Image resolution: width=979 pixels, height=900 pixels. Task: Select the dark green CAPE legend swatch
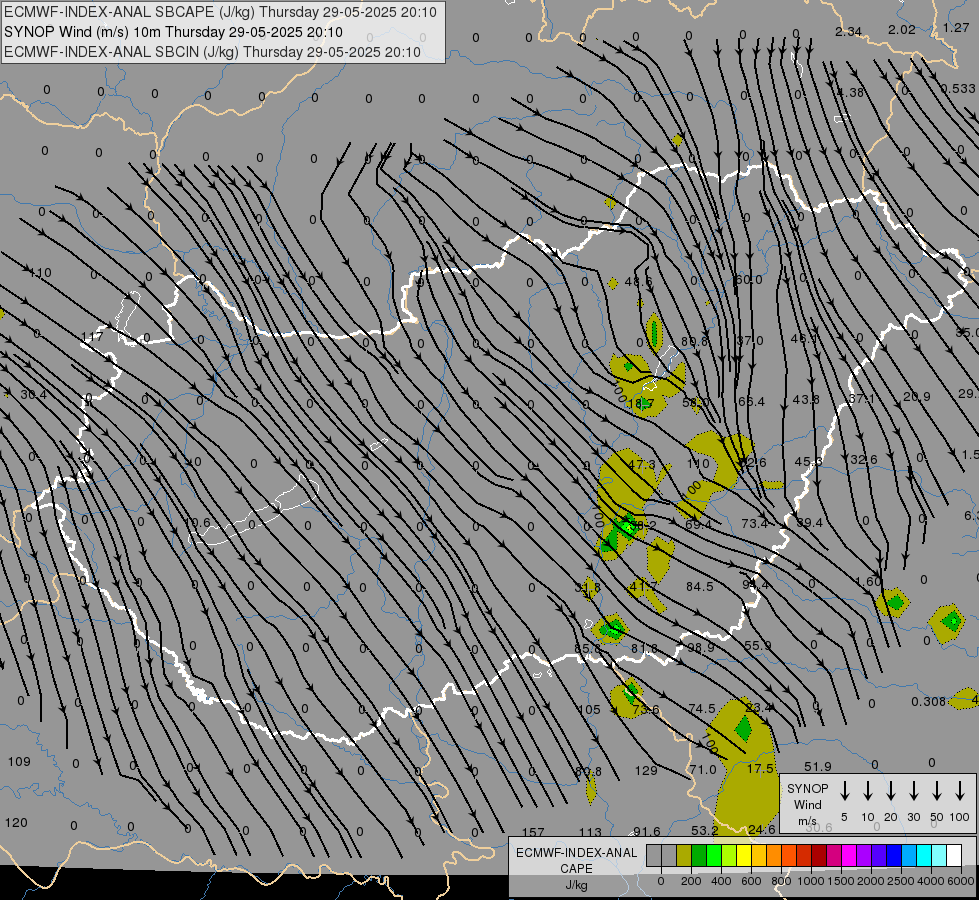(x=699, y=856)
